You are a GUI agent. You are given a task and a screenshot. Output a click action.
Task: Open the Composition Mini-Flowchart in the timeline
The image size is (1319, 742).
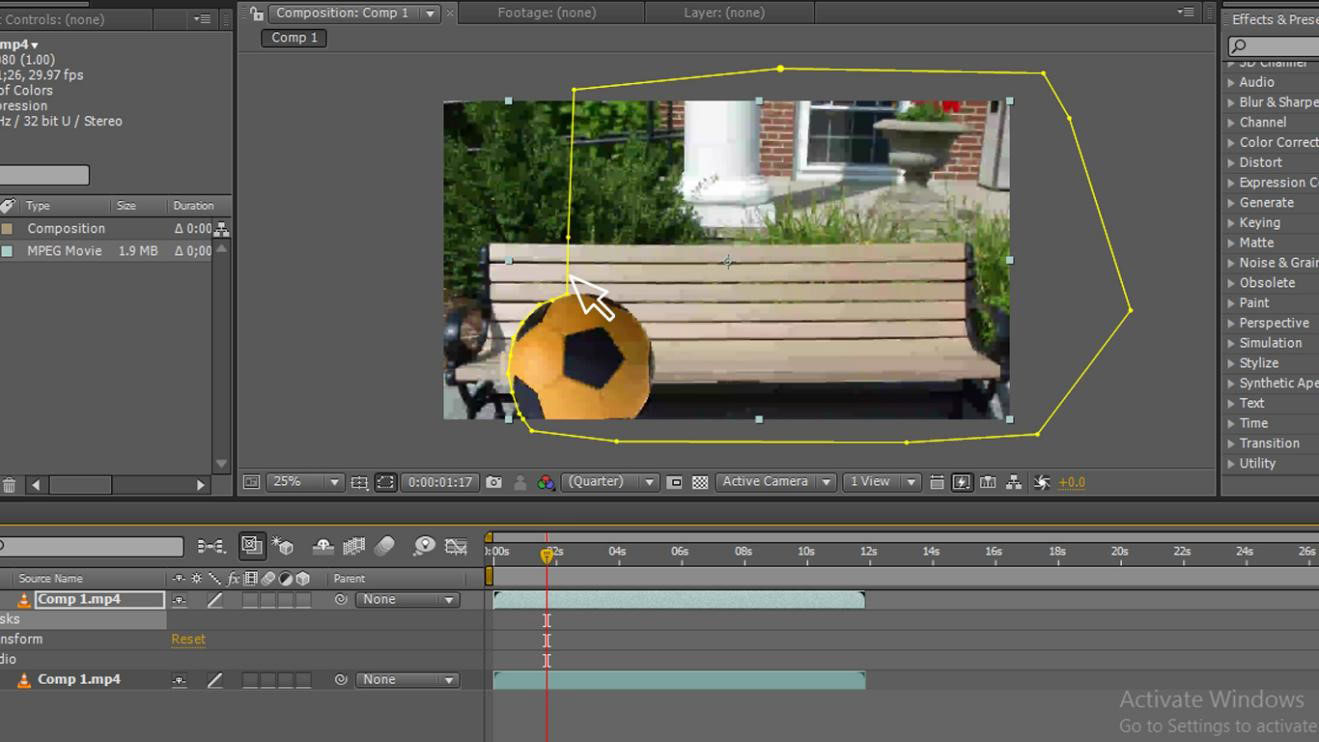click(211, 546)
